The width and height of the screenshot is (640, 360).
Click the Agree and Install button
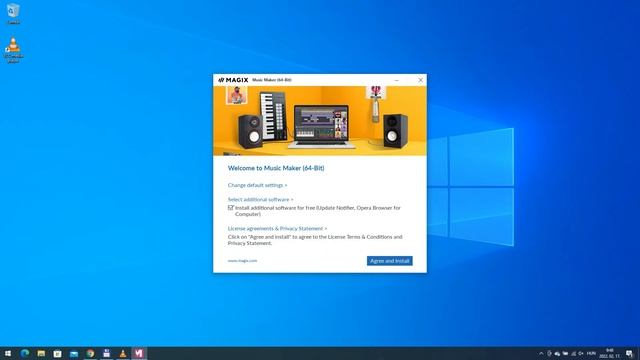tap(389, 261)
